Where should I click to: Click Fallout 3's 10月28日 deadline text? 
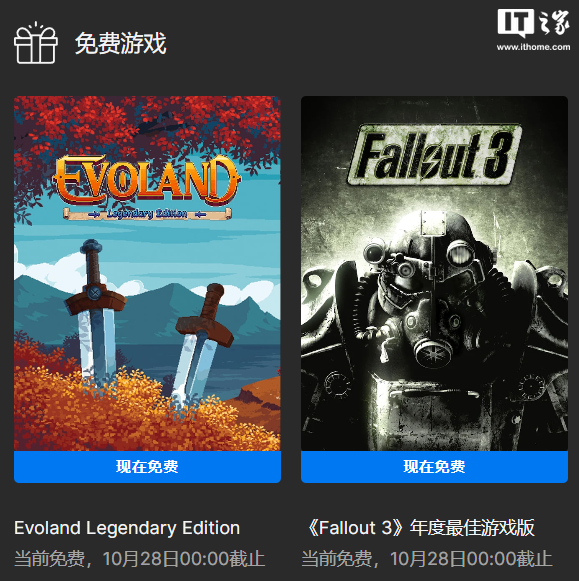click(x=427, y=558)
